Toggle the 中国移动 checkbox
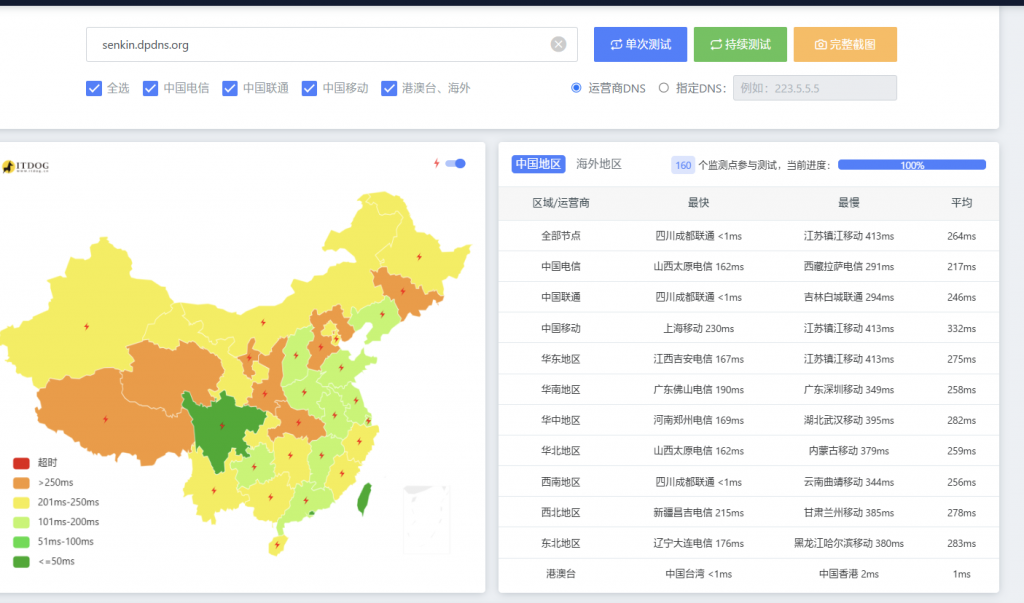1024x603 pixels. point(310,88)
